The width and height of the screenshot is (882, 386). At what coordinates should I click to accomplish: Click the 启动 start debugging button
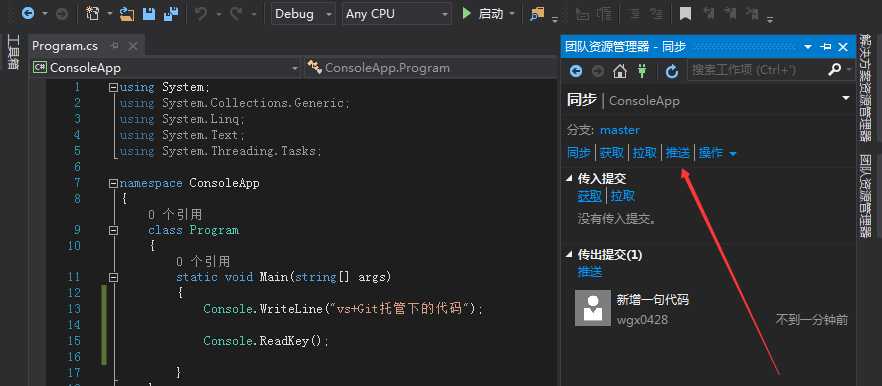click(482, 14)
